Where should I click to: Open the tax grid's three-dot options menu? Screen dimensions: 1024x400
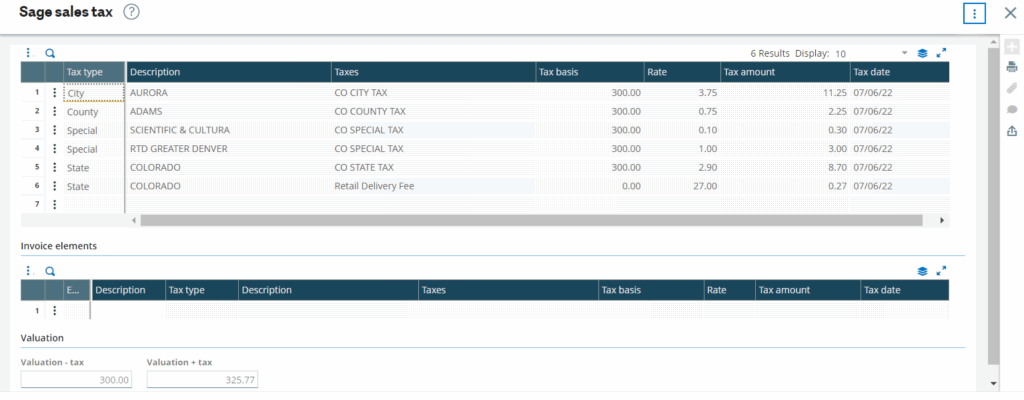pos(28,53)
